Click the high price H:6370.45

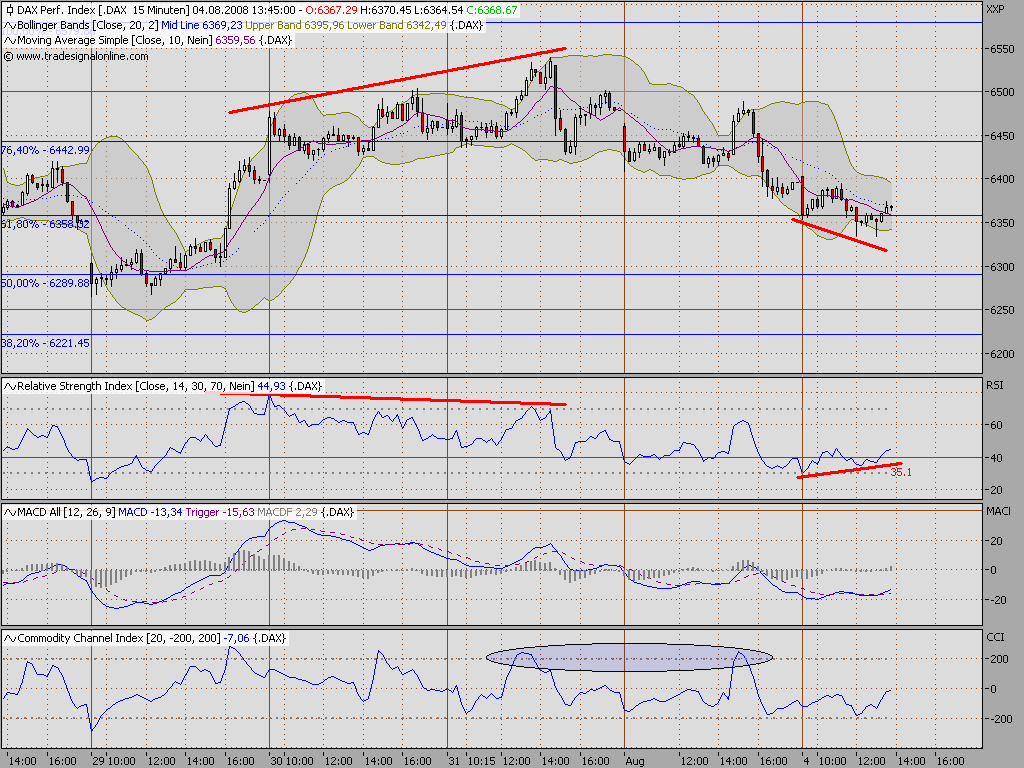click(x=386, y=10)
